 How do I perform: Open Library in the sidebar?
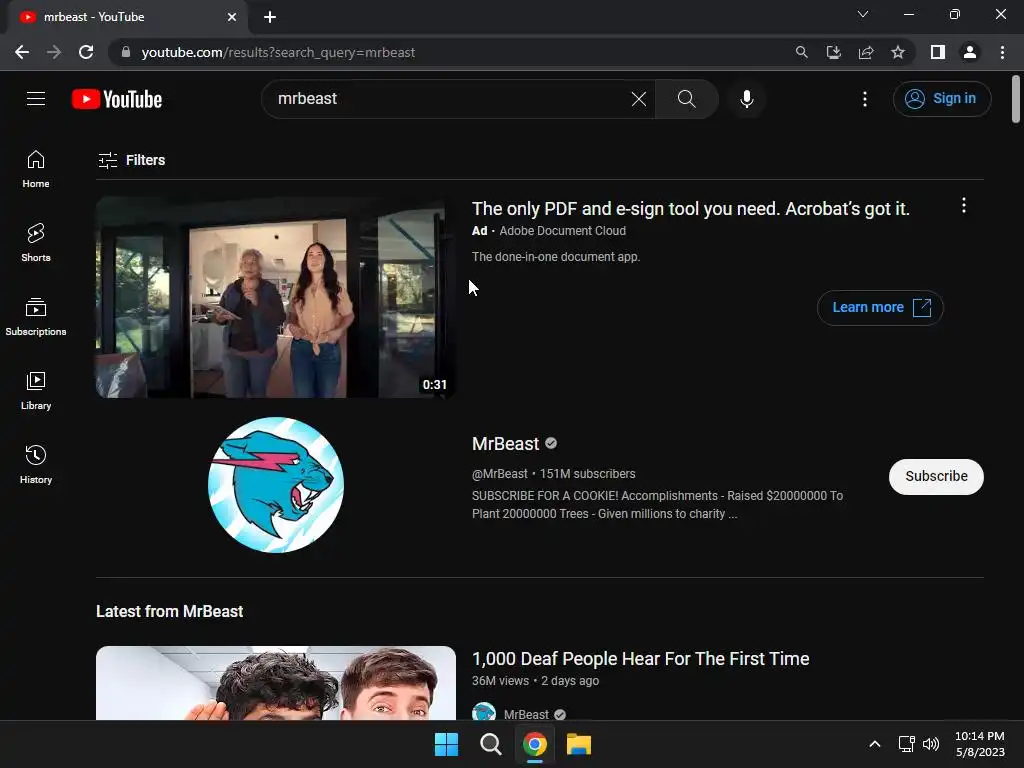point(36,391)
